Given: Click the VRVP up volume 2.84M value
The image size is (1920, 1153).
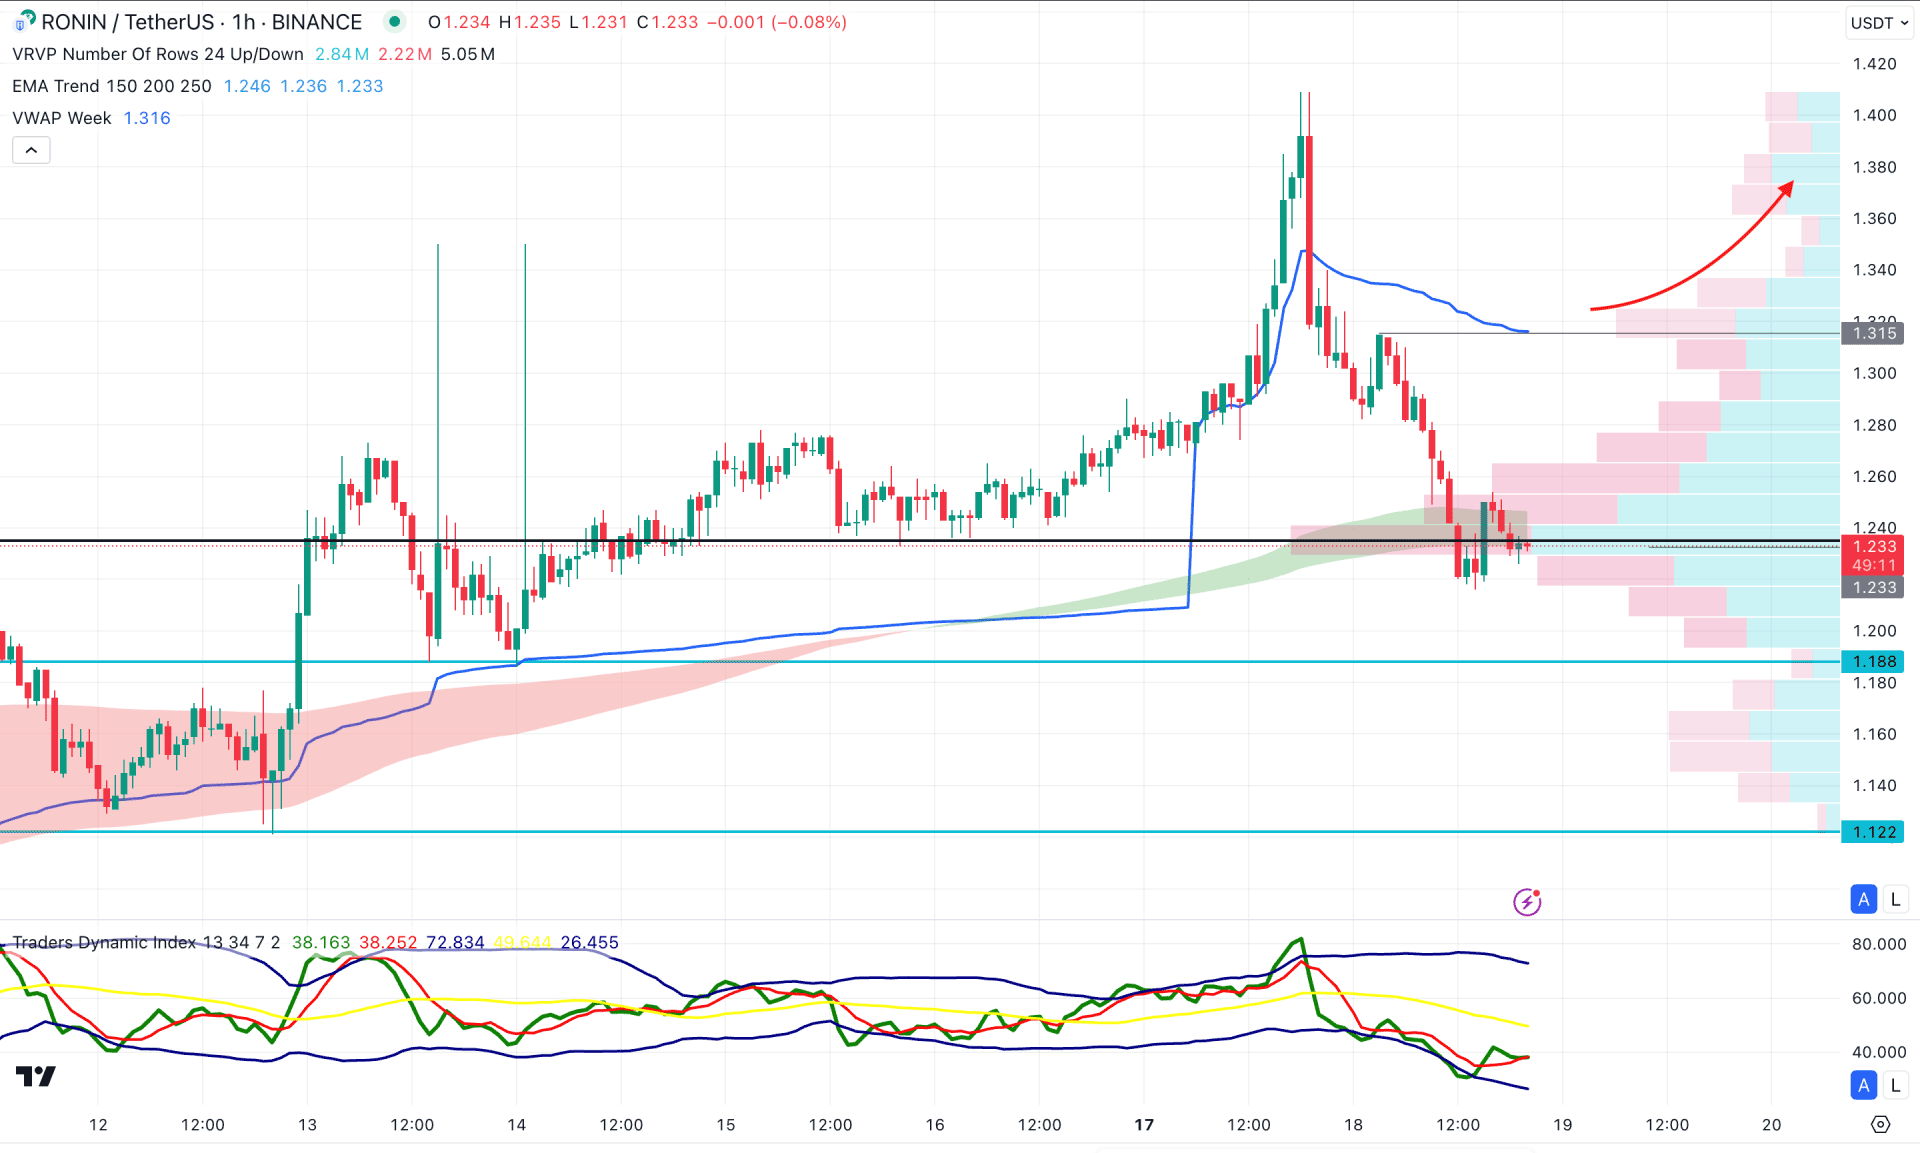Looking at the screenshot, I should pos(342,54).
